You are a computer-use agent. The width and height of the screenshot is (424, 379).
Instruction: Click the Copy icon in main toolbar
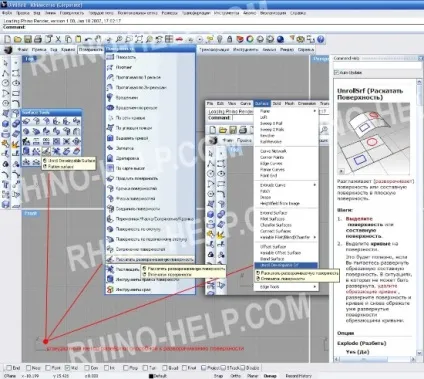68,39
